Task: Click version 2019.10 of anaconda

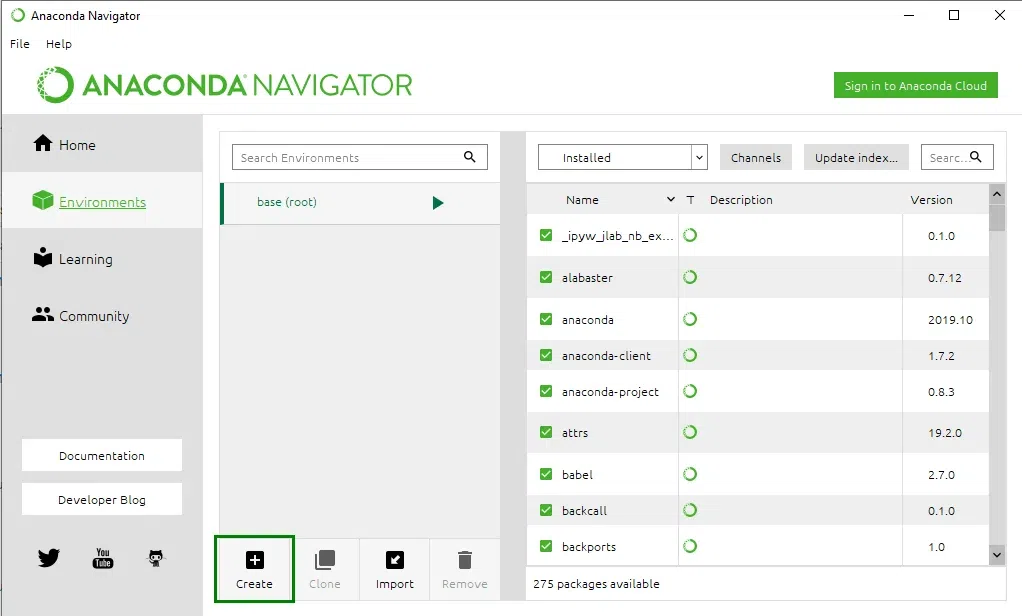Action: tap(950, 320)
